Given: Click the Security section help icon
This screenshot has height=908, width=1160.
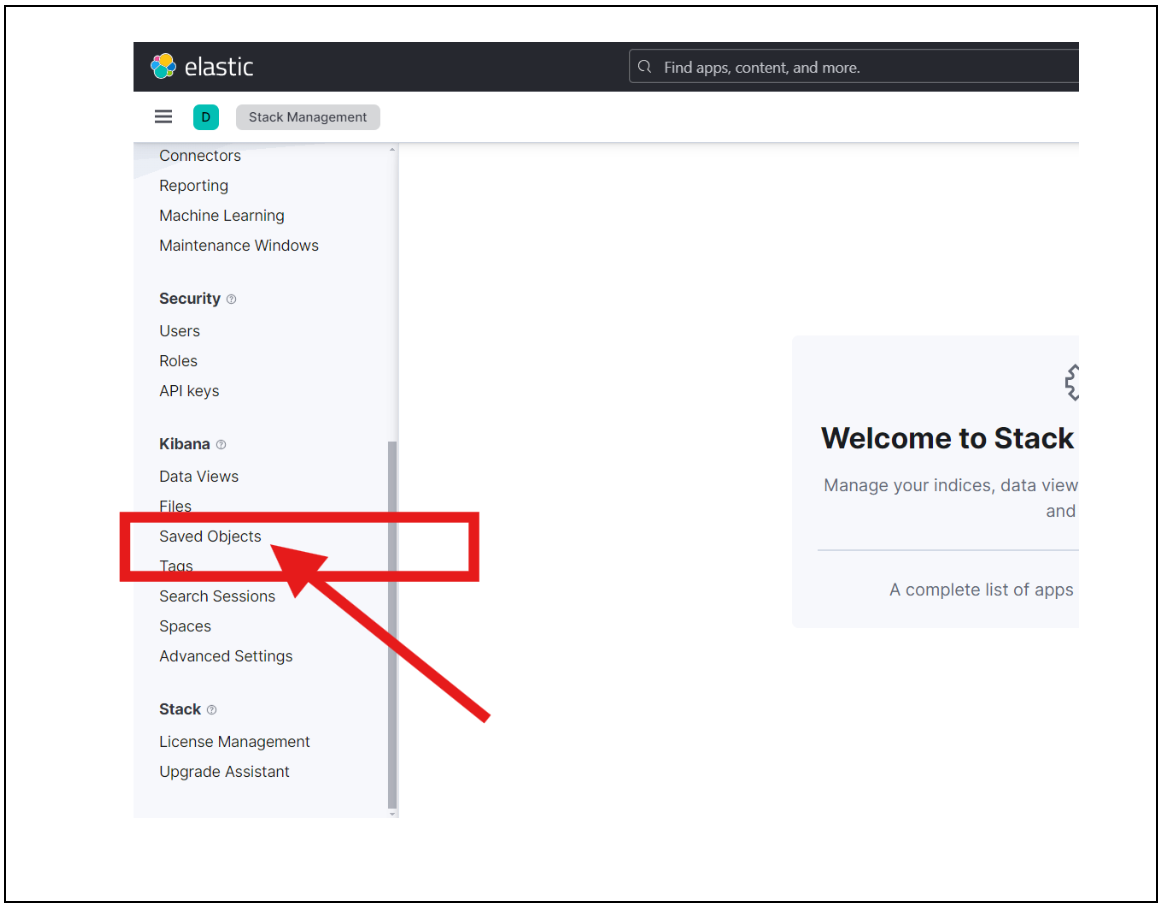Looking at the screenshot, I should point(231,299).
